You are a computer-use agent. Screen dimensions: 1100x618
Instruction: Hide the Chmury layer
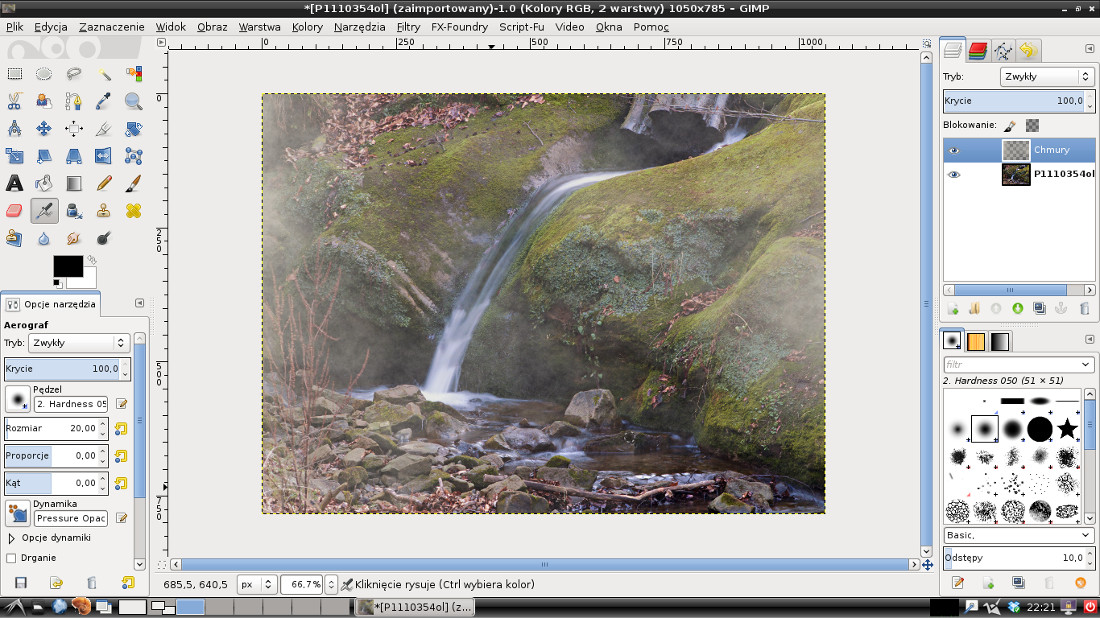click(954, 150)
